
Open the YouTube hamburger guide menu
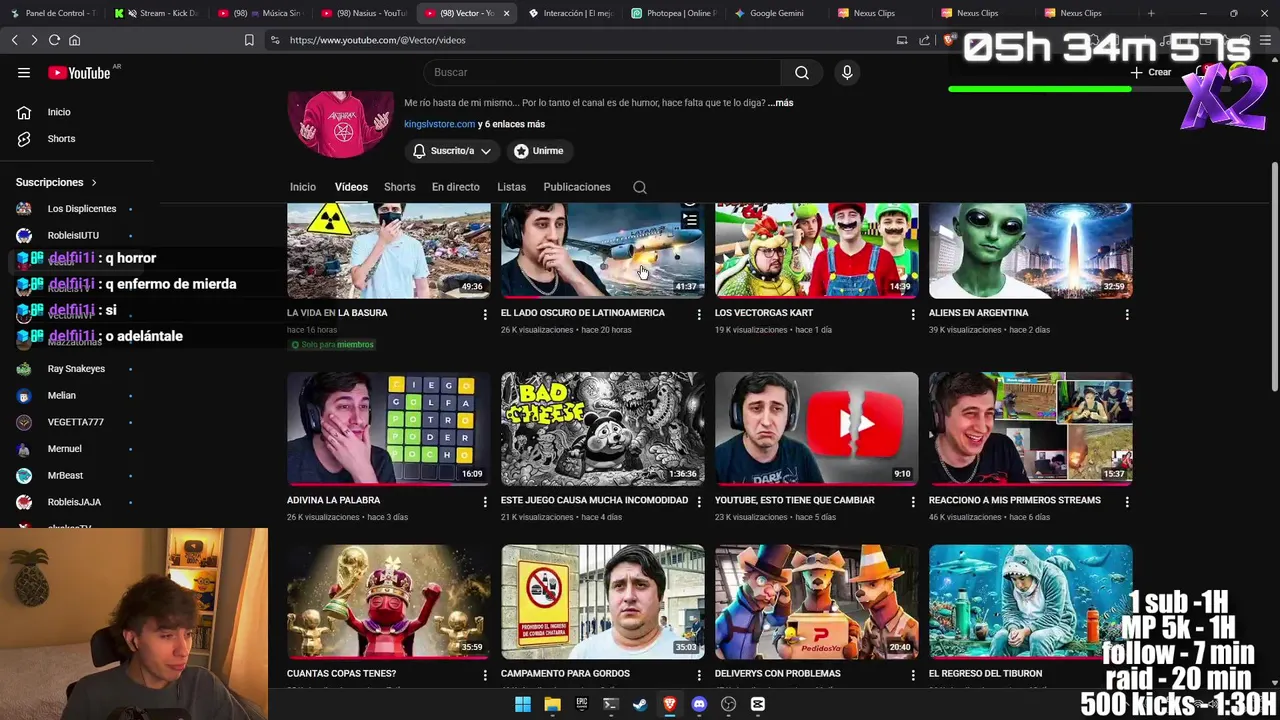[x=24, y=72]
